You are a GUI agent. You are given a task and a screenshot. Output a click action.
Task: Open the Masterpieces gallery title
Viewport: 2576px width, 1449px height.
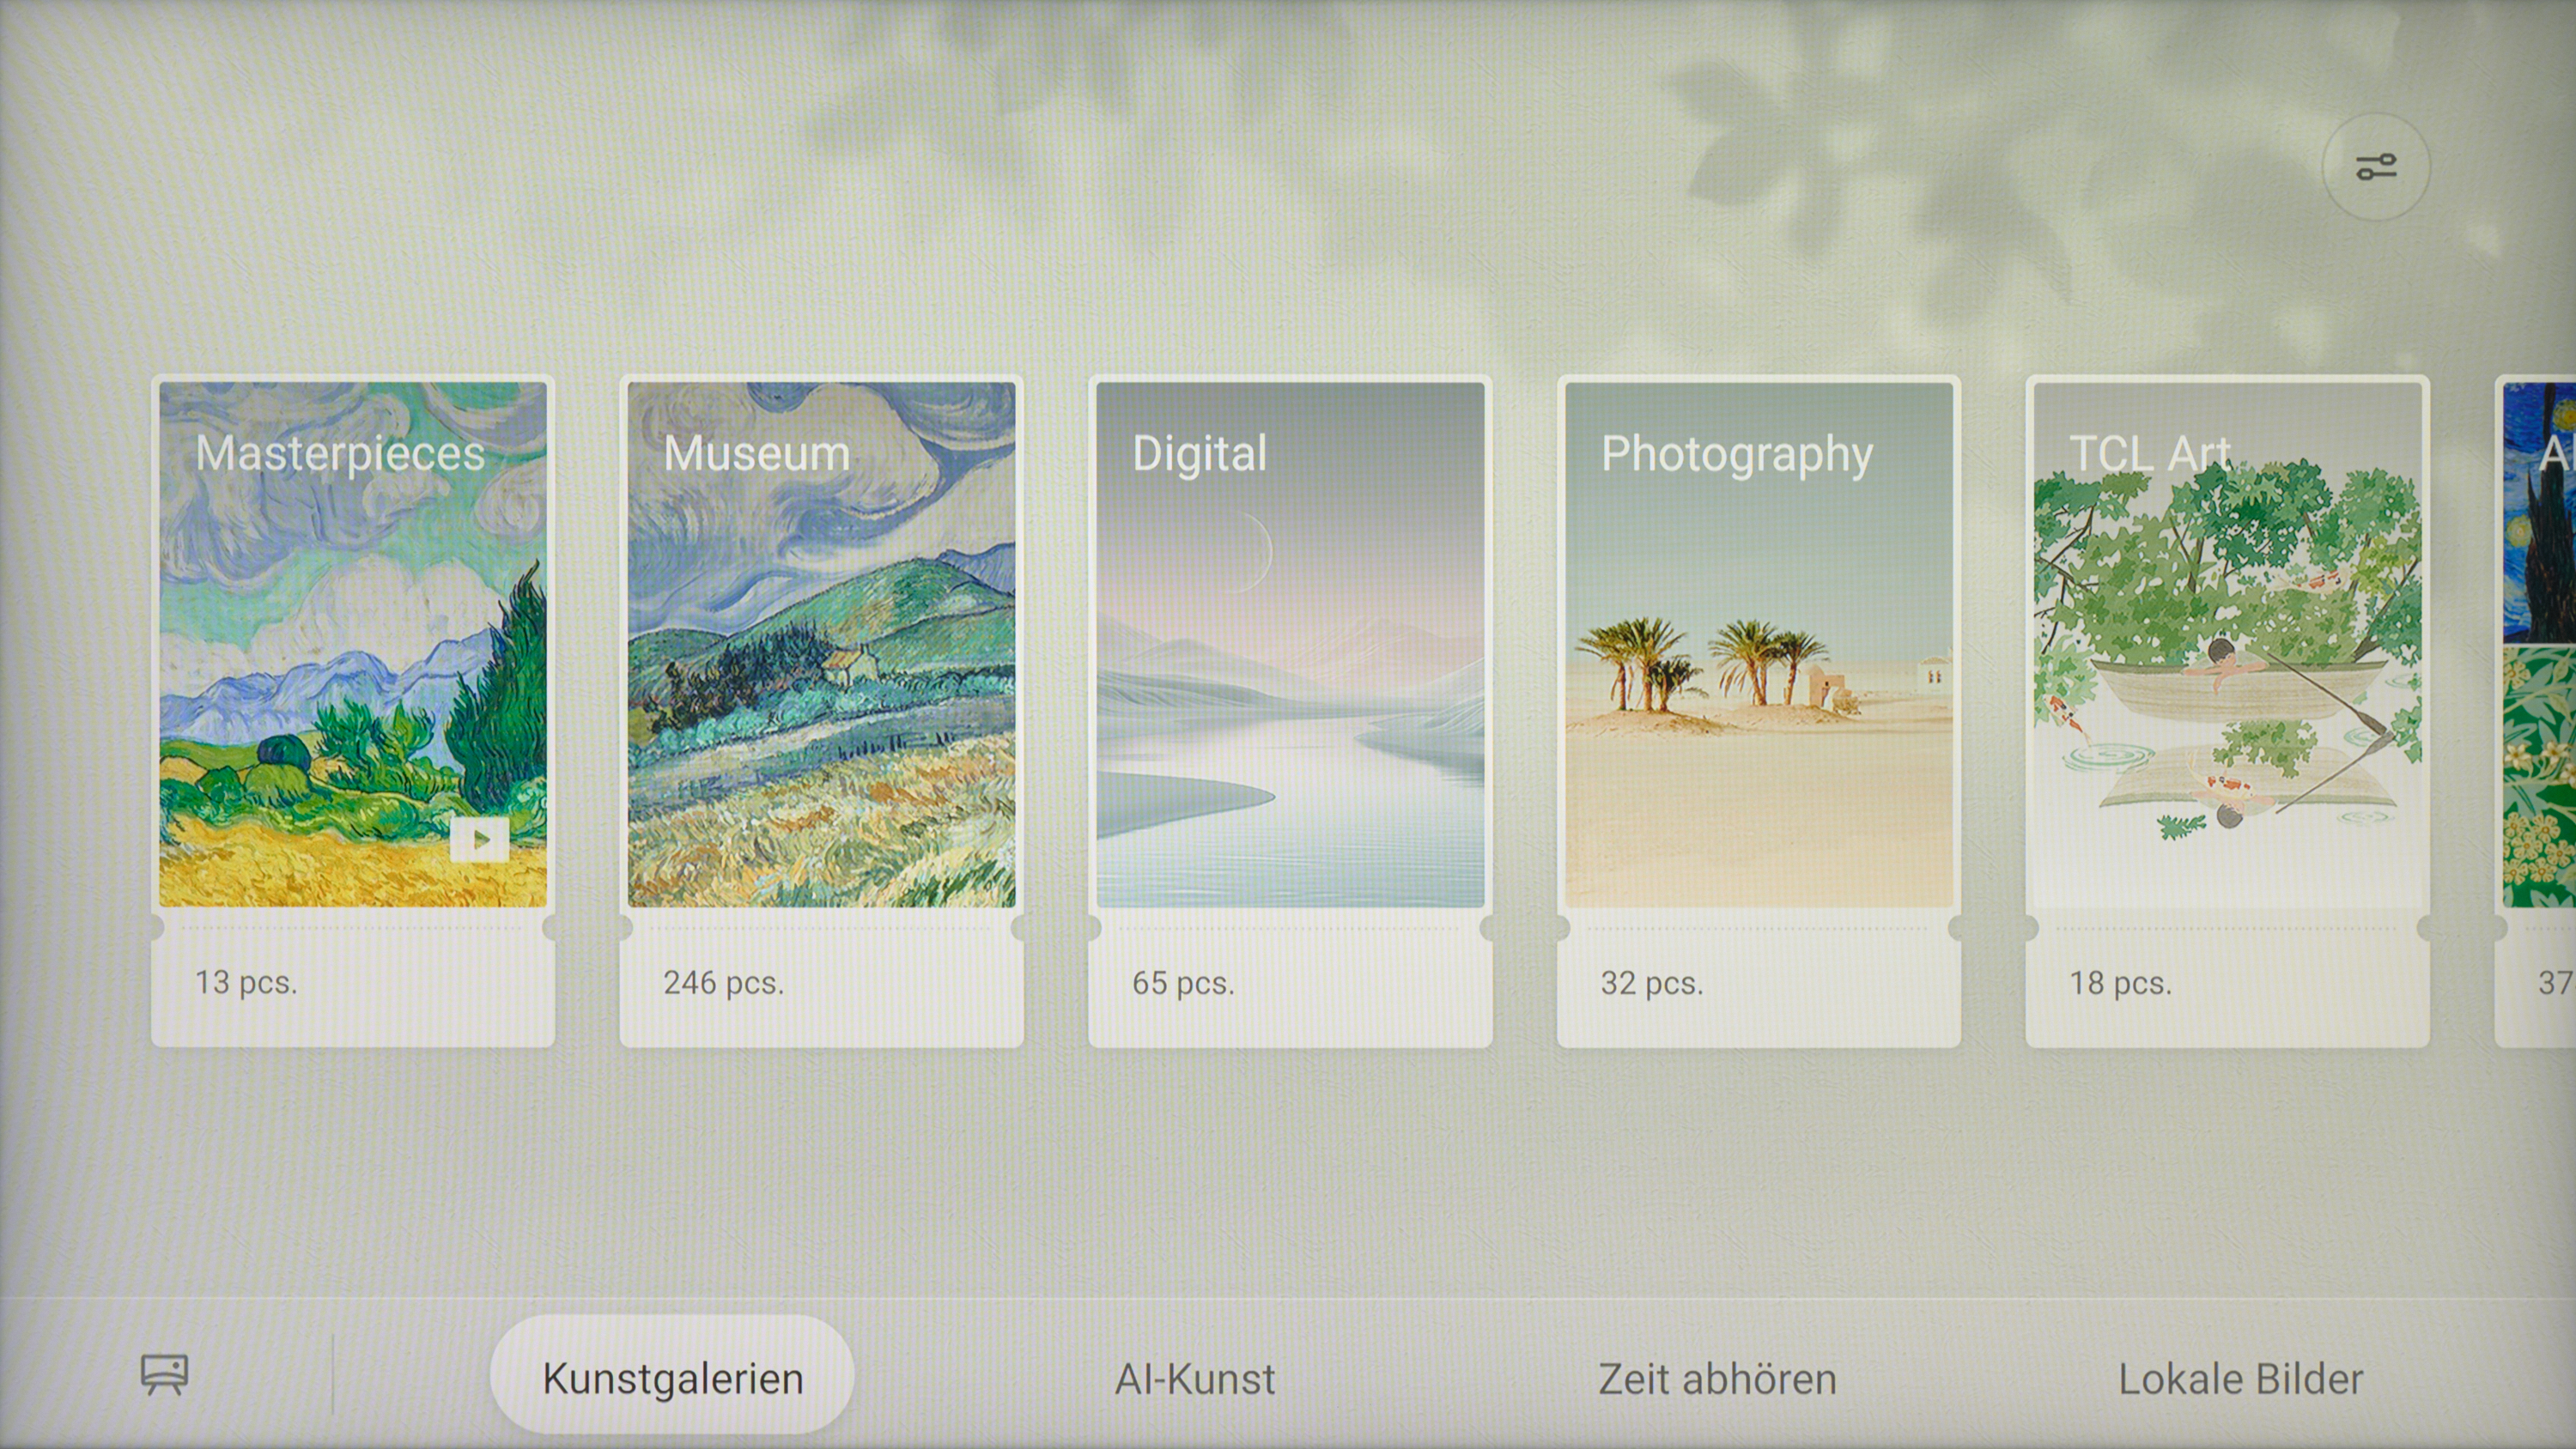340,453
